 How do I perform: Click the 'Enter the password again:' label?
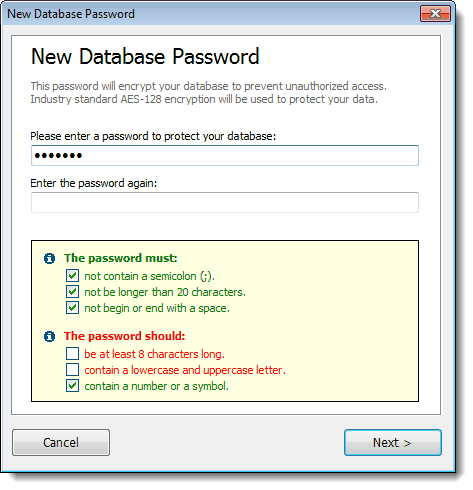pos(94,183)
